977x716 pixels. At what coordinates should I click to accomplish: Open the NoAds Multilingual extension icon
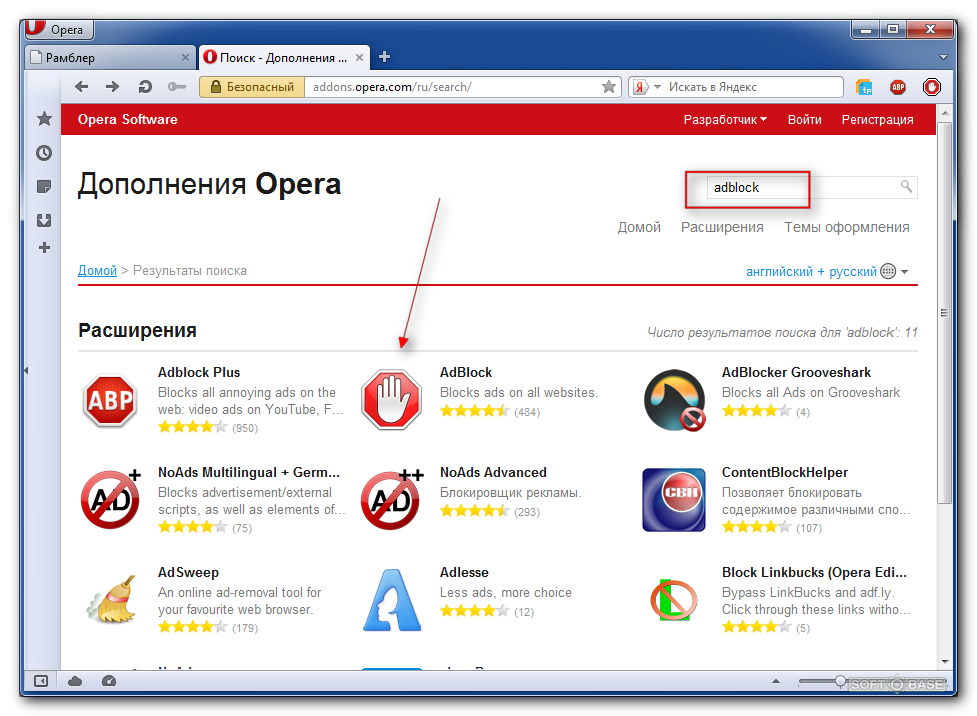[x=111, y=500]
